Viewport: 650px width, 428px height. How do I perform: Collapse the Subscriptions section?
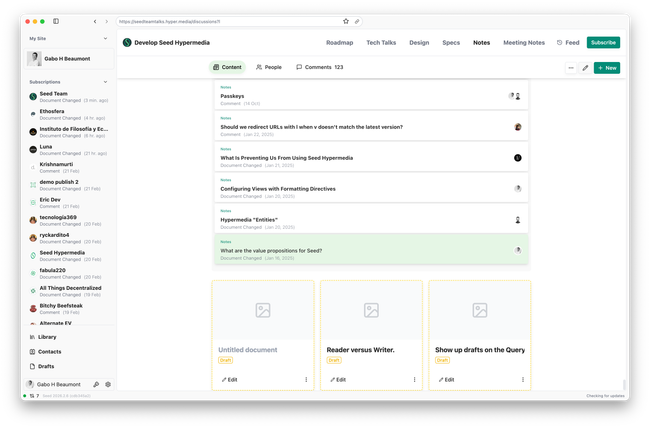[x=106, y=81]
